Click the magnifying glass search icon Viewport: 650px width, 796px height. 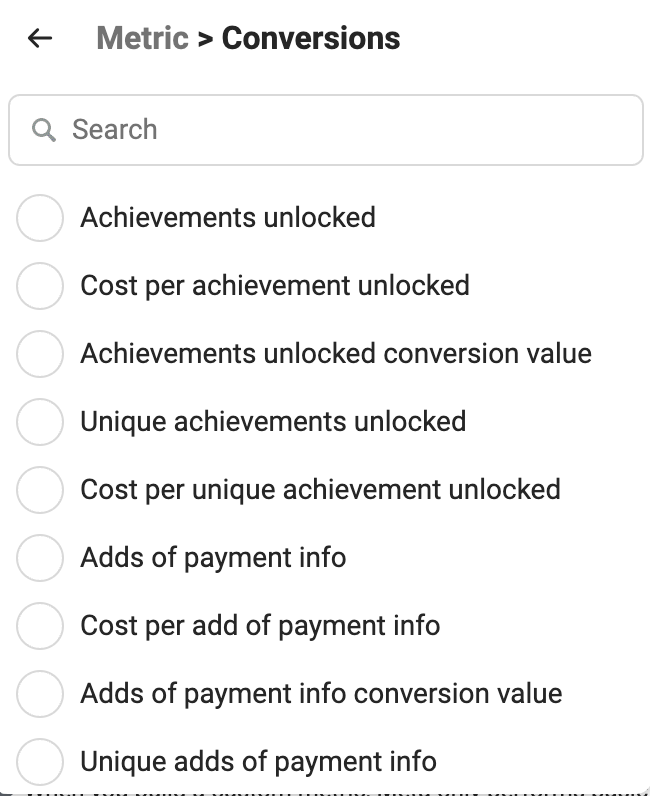point(44,130)
